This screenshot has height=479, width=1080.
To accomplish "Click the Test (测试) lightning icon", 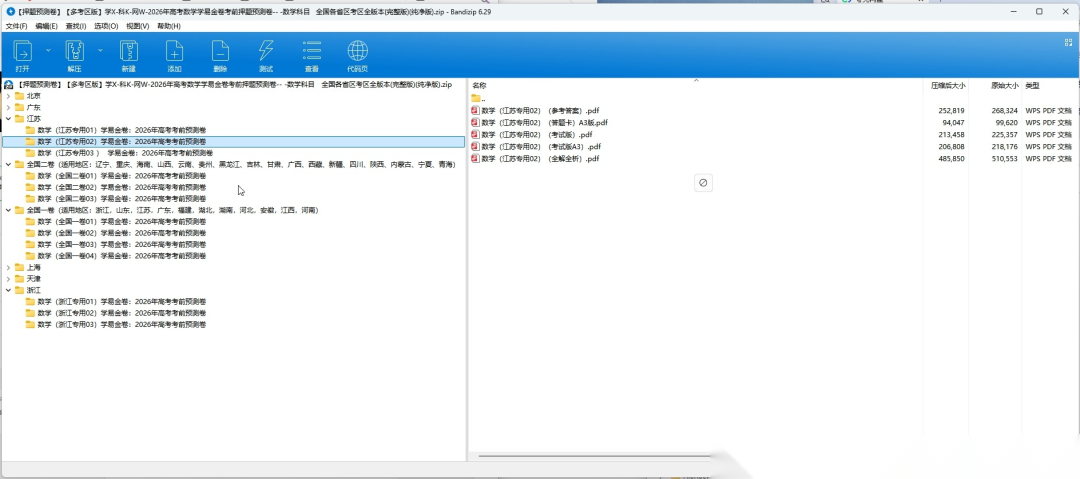I will 266,51.
